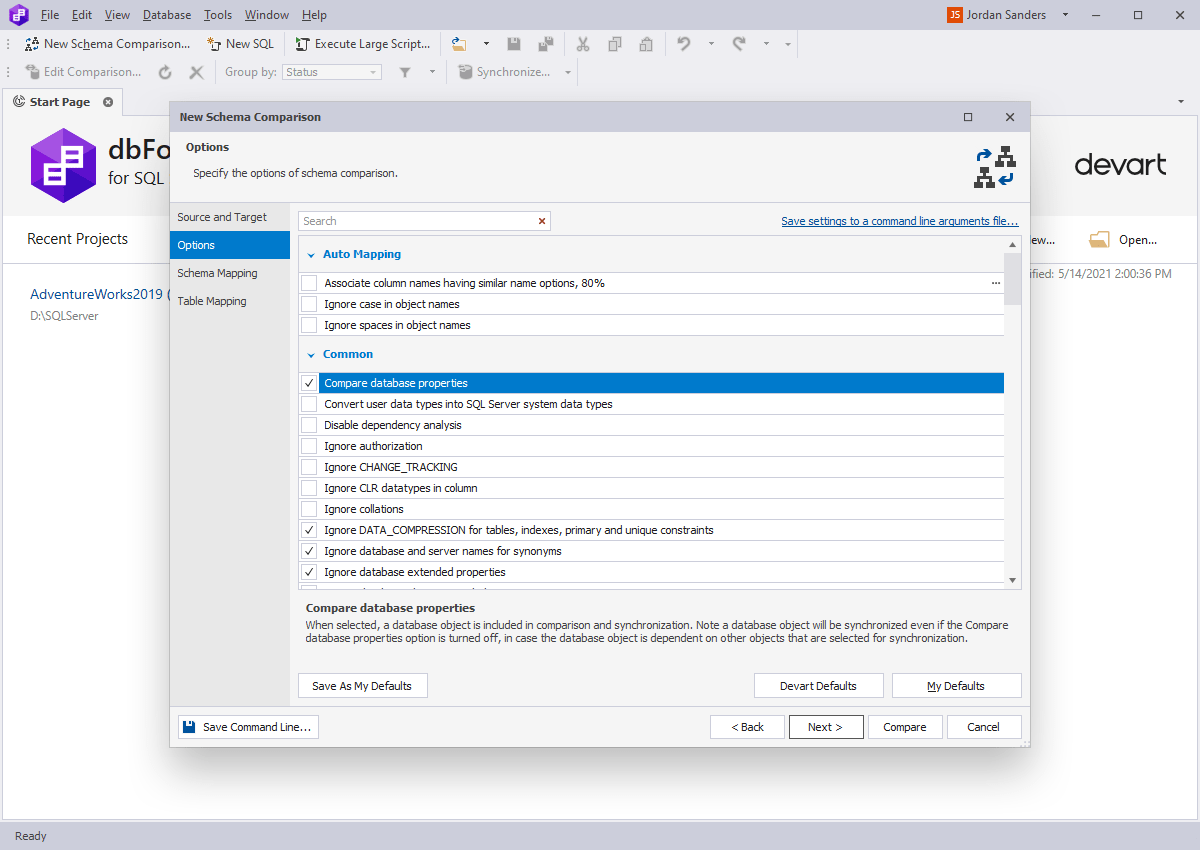This screenshot has width=1200, height=850.
Task: Click the Save icon on the toolbar
Action: [514, 44]
